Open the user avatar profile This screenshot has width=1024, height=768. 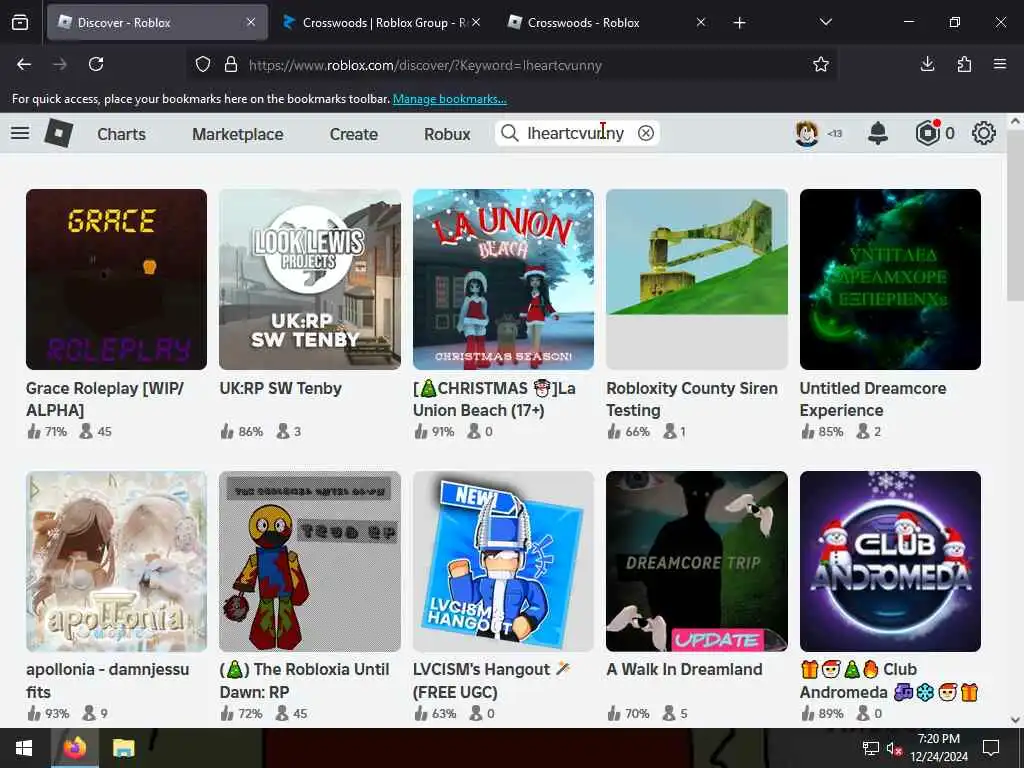pyautogui.click(x=807, y=133)
